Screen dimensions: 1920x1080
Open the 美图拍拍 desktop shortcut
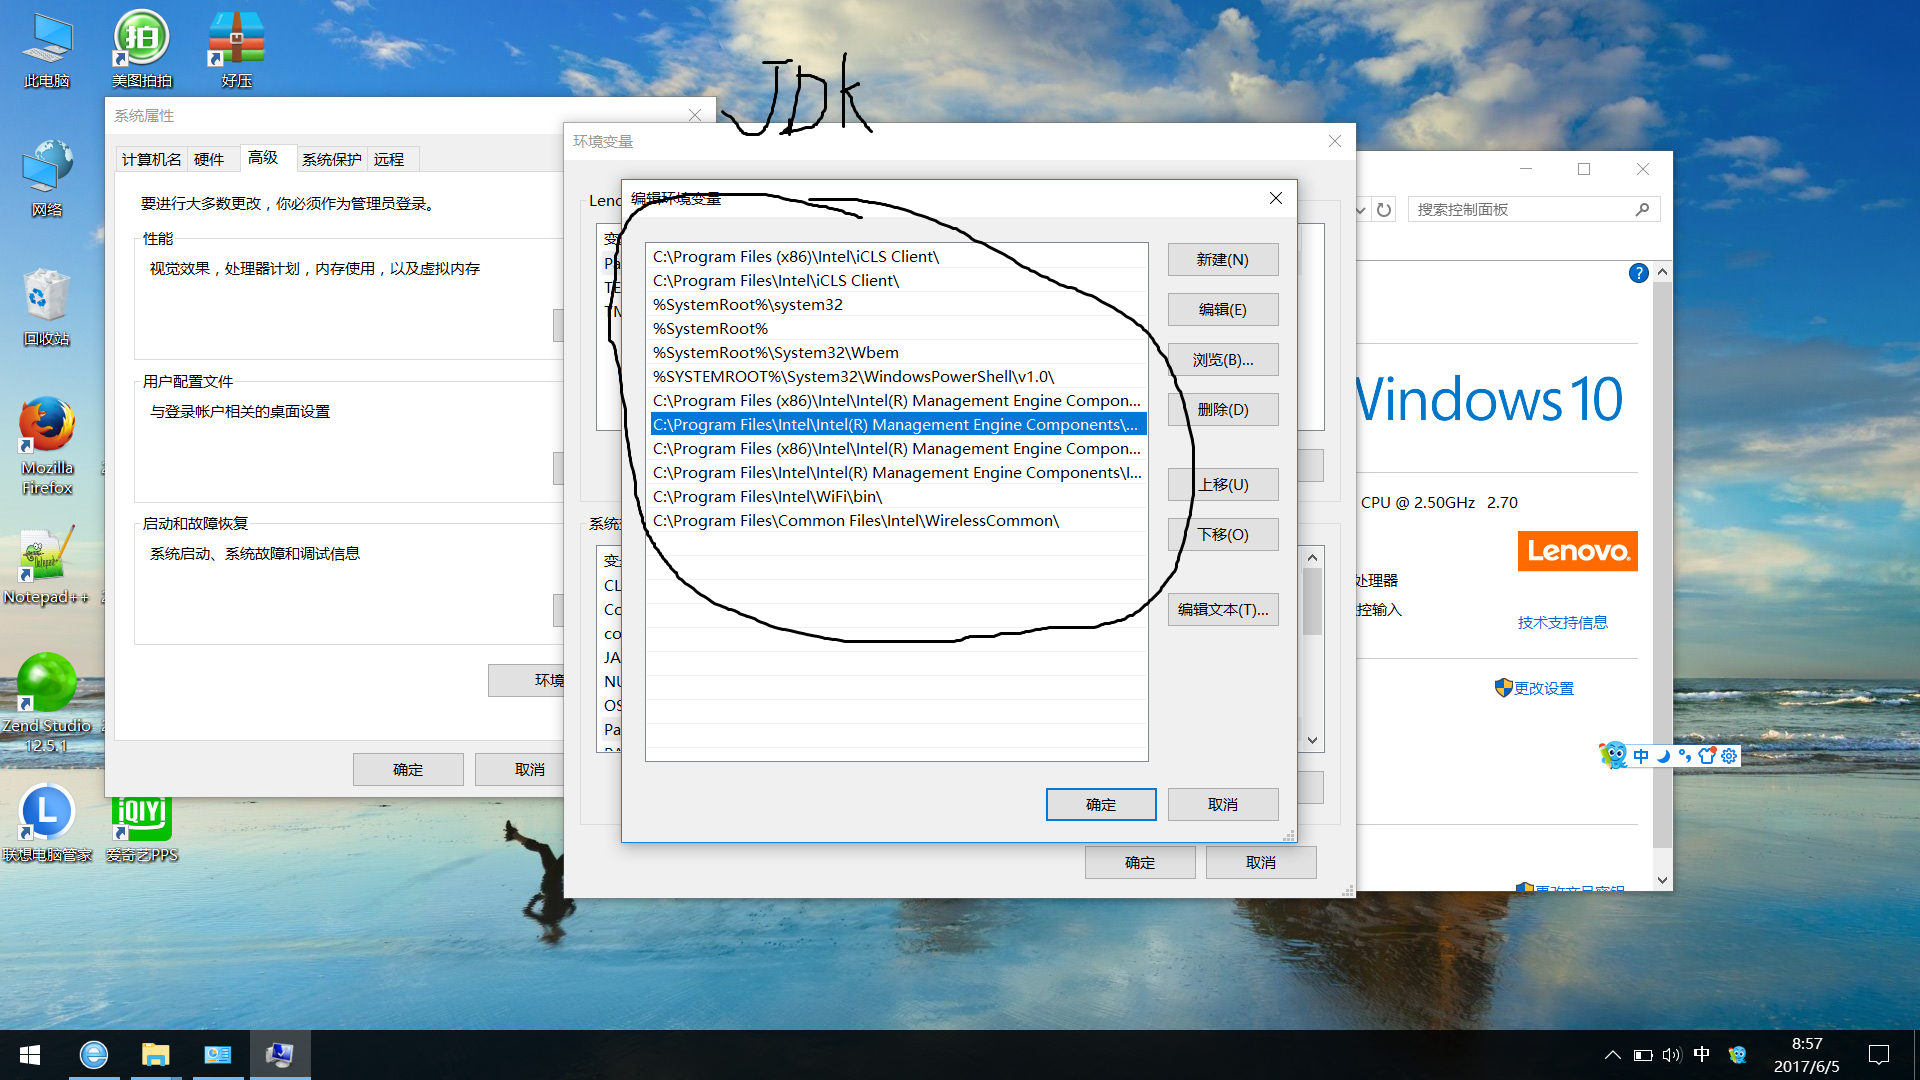141,50
